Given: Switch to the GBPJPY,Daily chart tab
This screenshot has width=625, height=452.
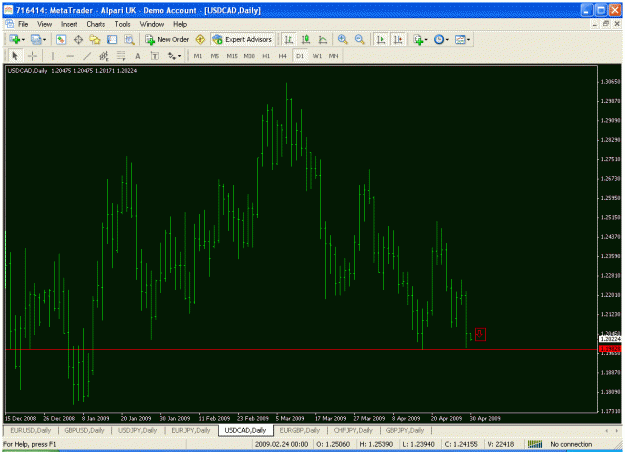Looking at the screenshot, I should 405,430.
